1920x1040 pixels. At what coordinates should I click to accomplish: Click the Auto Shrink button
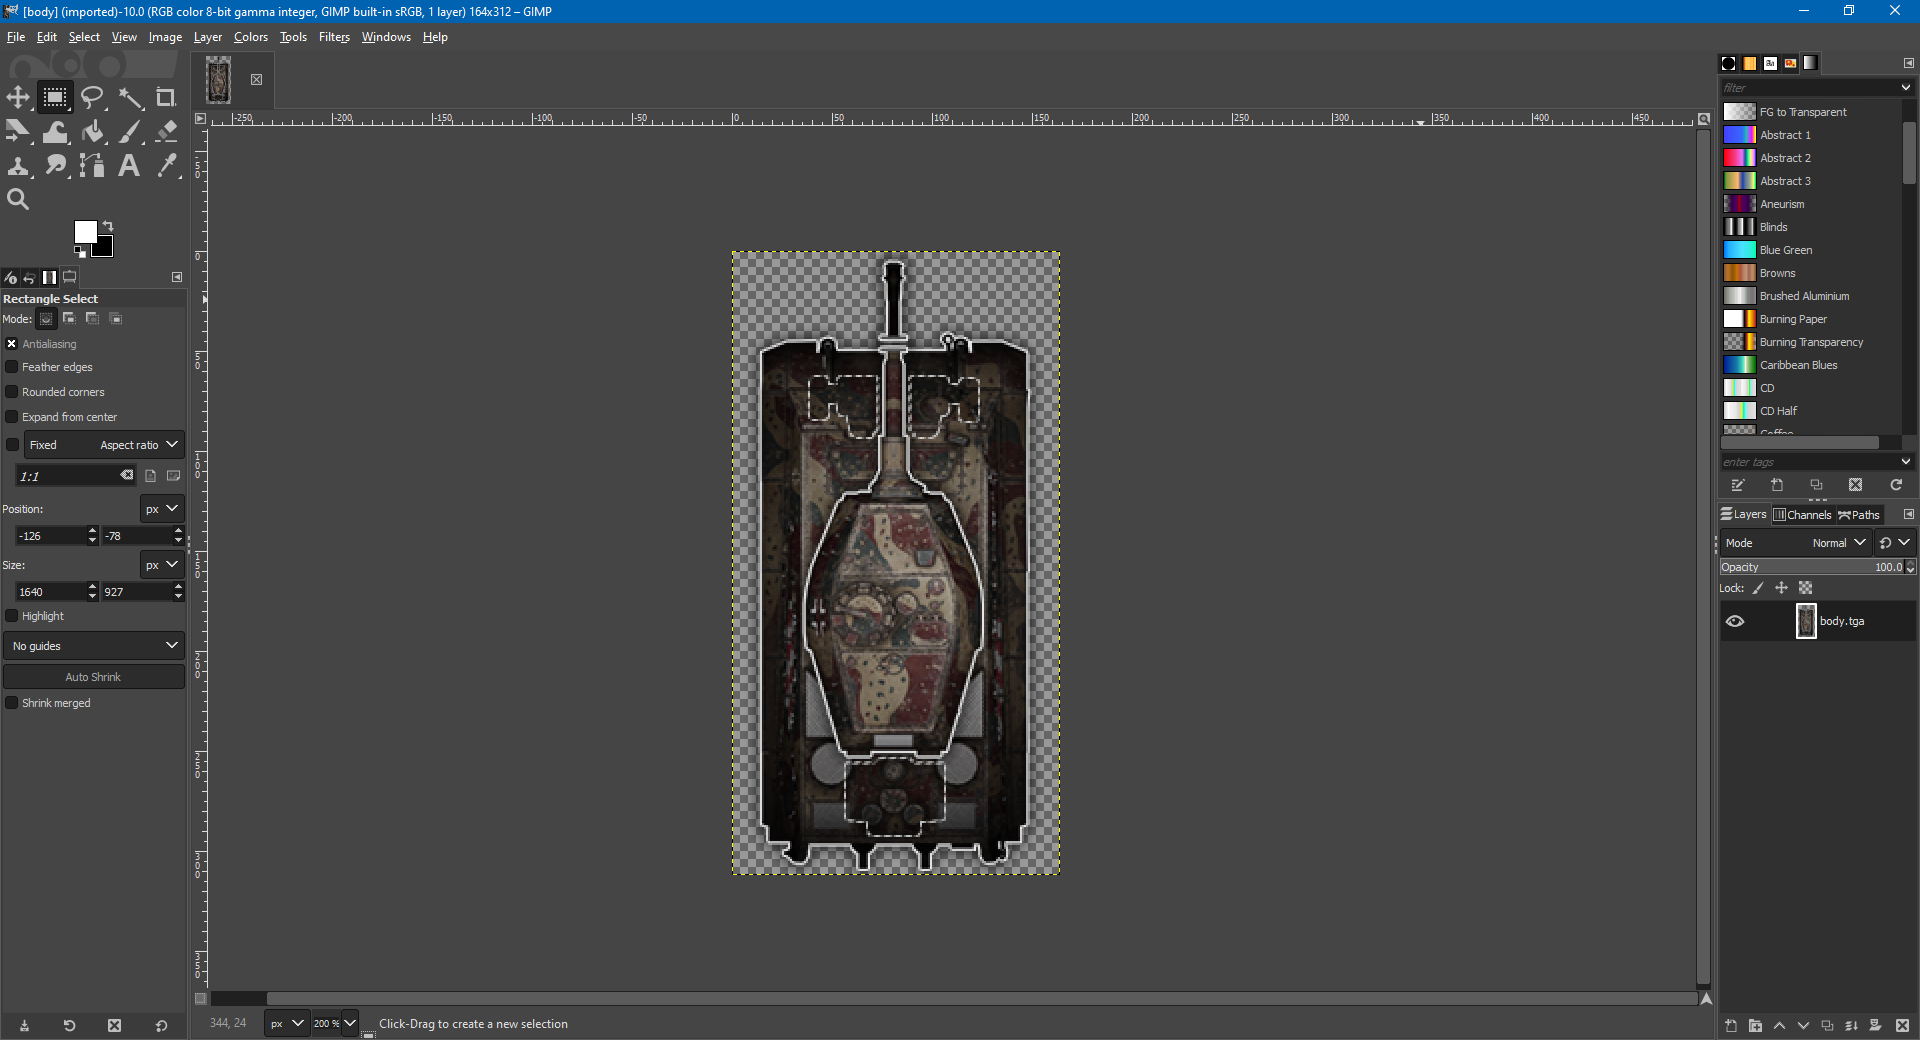coord(93,677)
